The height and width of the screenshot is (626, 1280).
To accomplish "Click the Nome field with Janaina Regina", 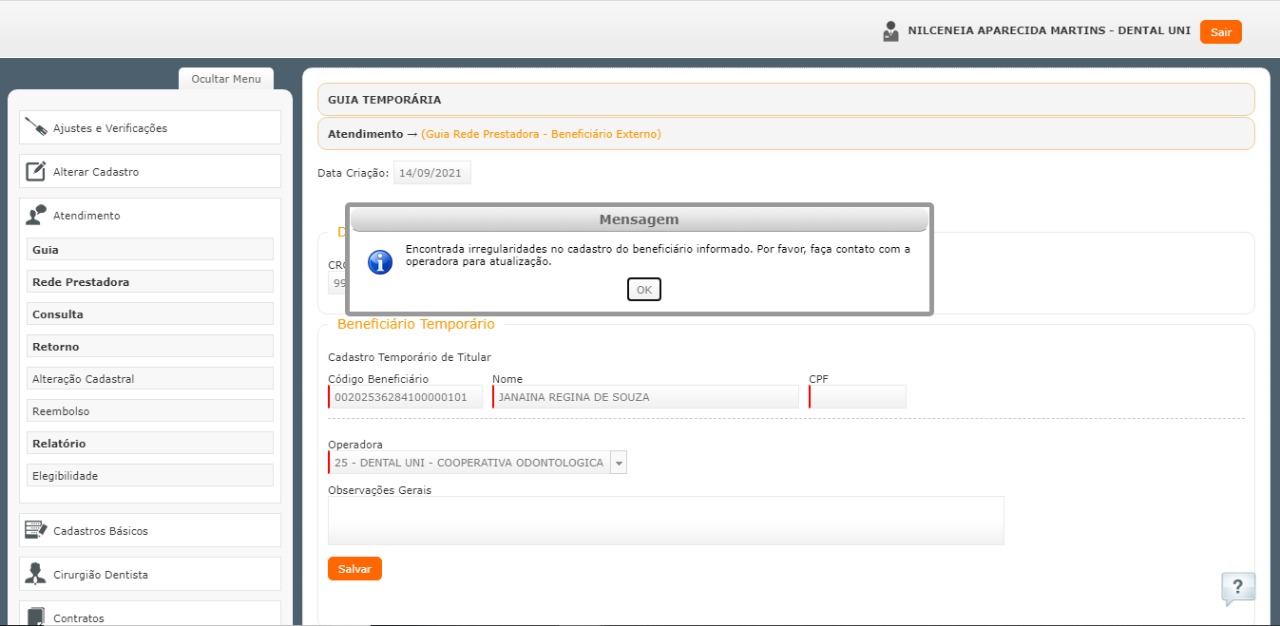I will 646,397.
